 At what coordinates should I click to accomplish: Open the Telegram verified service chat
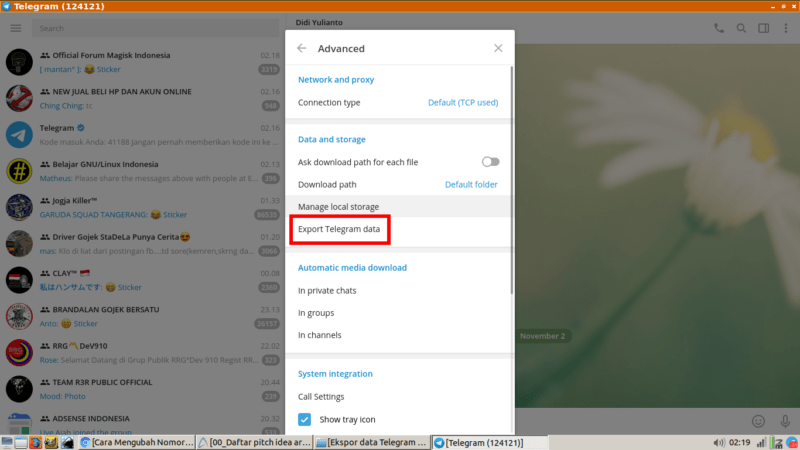click(142, 135)
